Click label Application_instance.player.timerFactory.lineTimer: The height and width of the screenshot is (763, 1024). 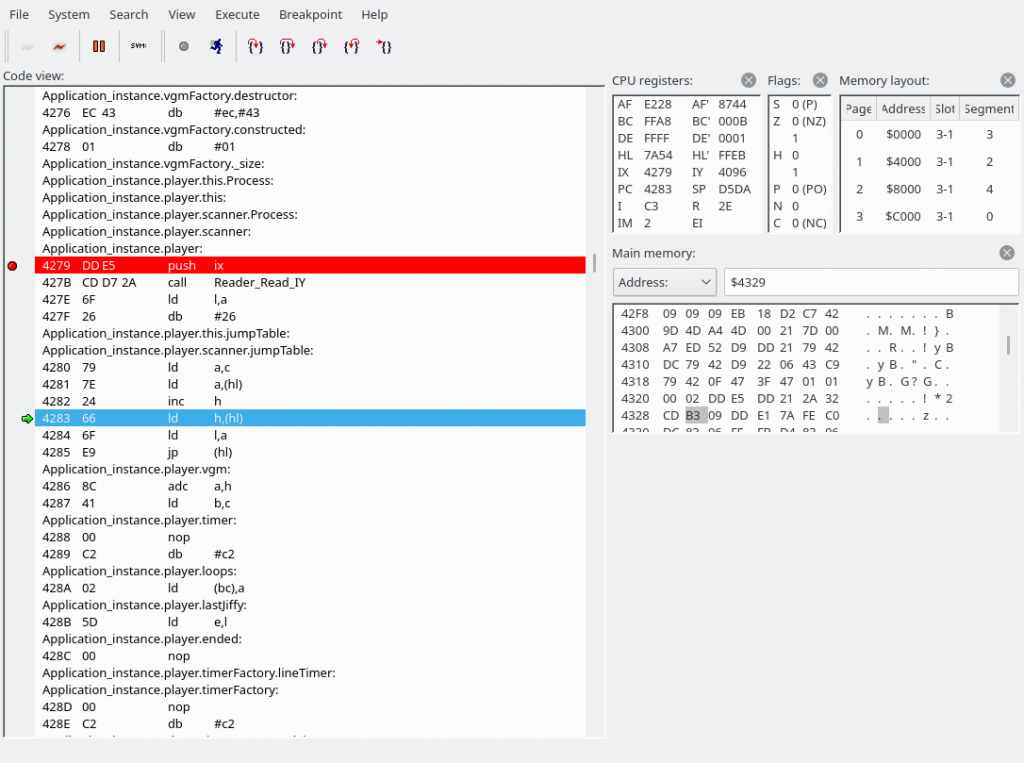[189, 673]
